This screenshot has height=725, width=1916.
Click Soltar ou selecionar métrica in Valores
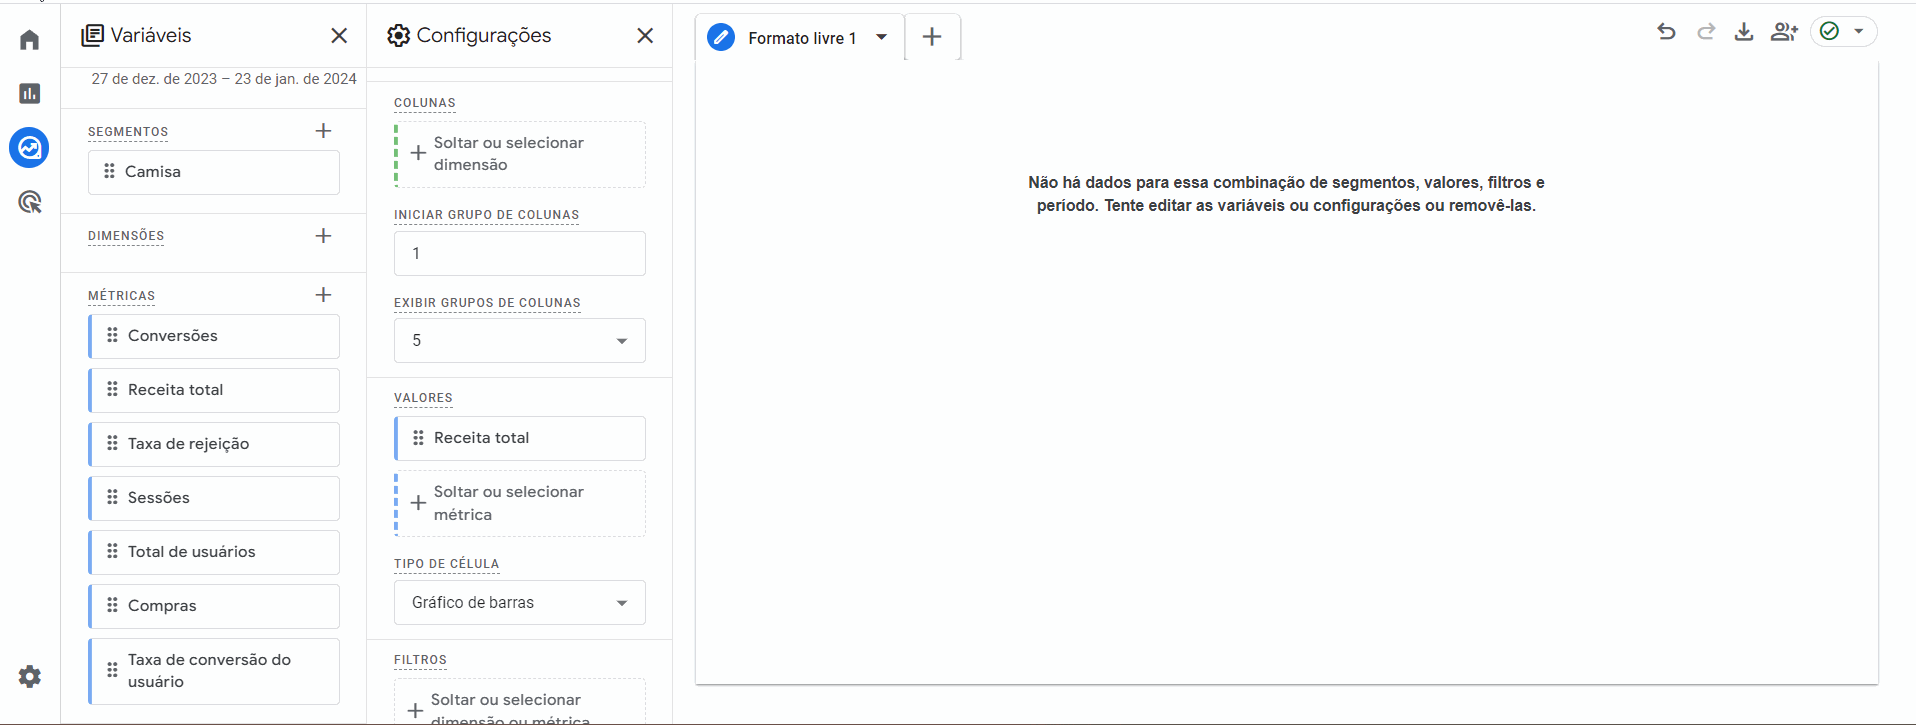click(520, 504)
